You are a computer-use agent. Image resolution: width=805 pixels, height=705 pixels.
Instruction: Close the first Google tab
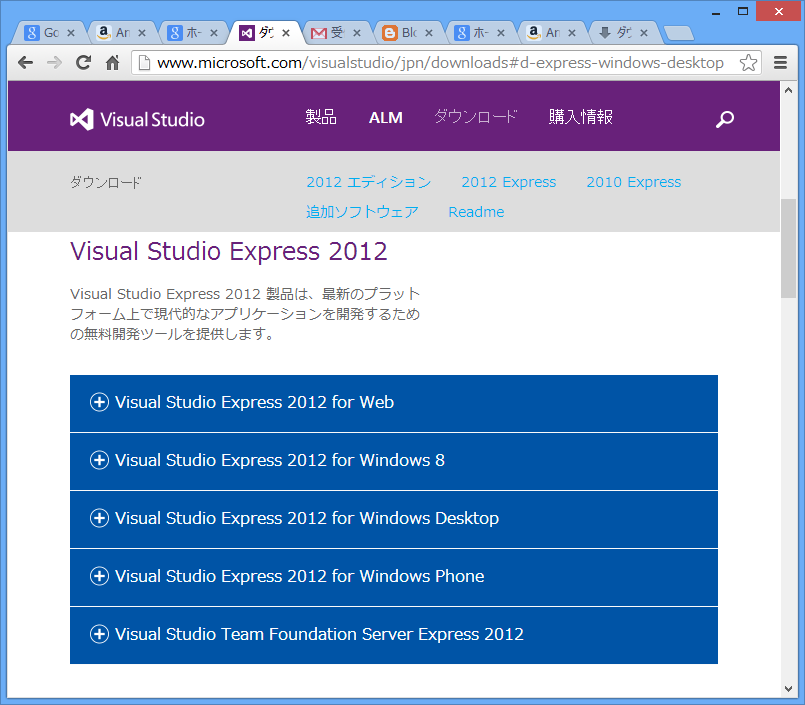[71, 33]
